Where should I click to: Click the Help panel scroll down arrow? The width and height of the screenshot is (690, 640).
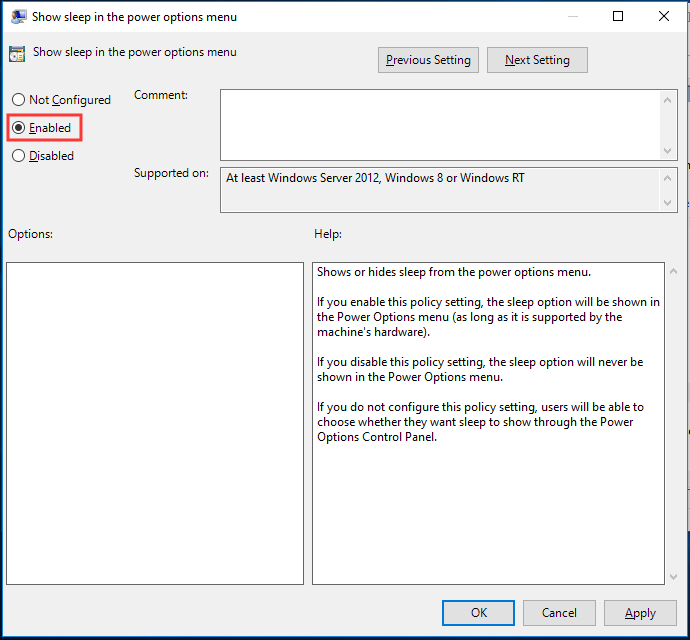pos(673,577)
